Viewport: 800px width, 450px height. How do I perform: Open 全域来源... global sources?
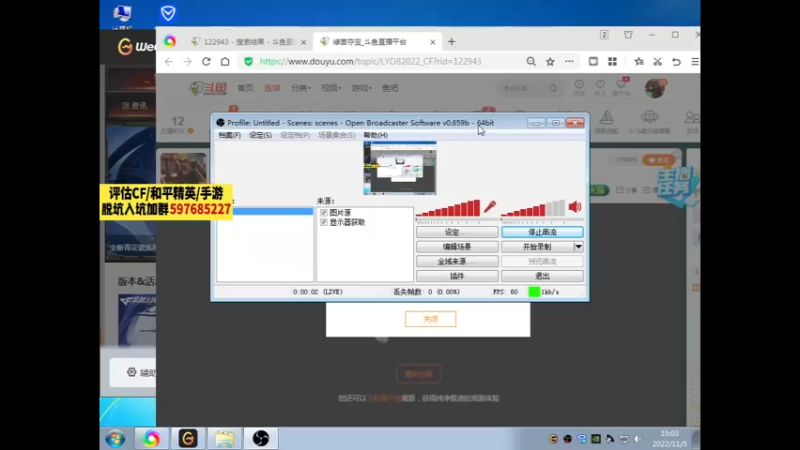click(x=457, y=261)
